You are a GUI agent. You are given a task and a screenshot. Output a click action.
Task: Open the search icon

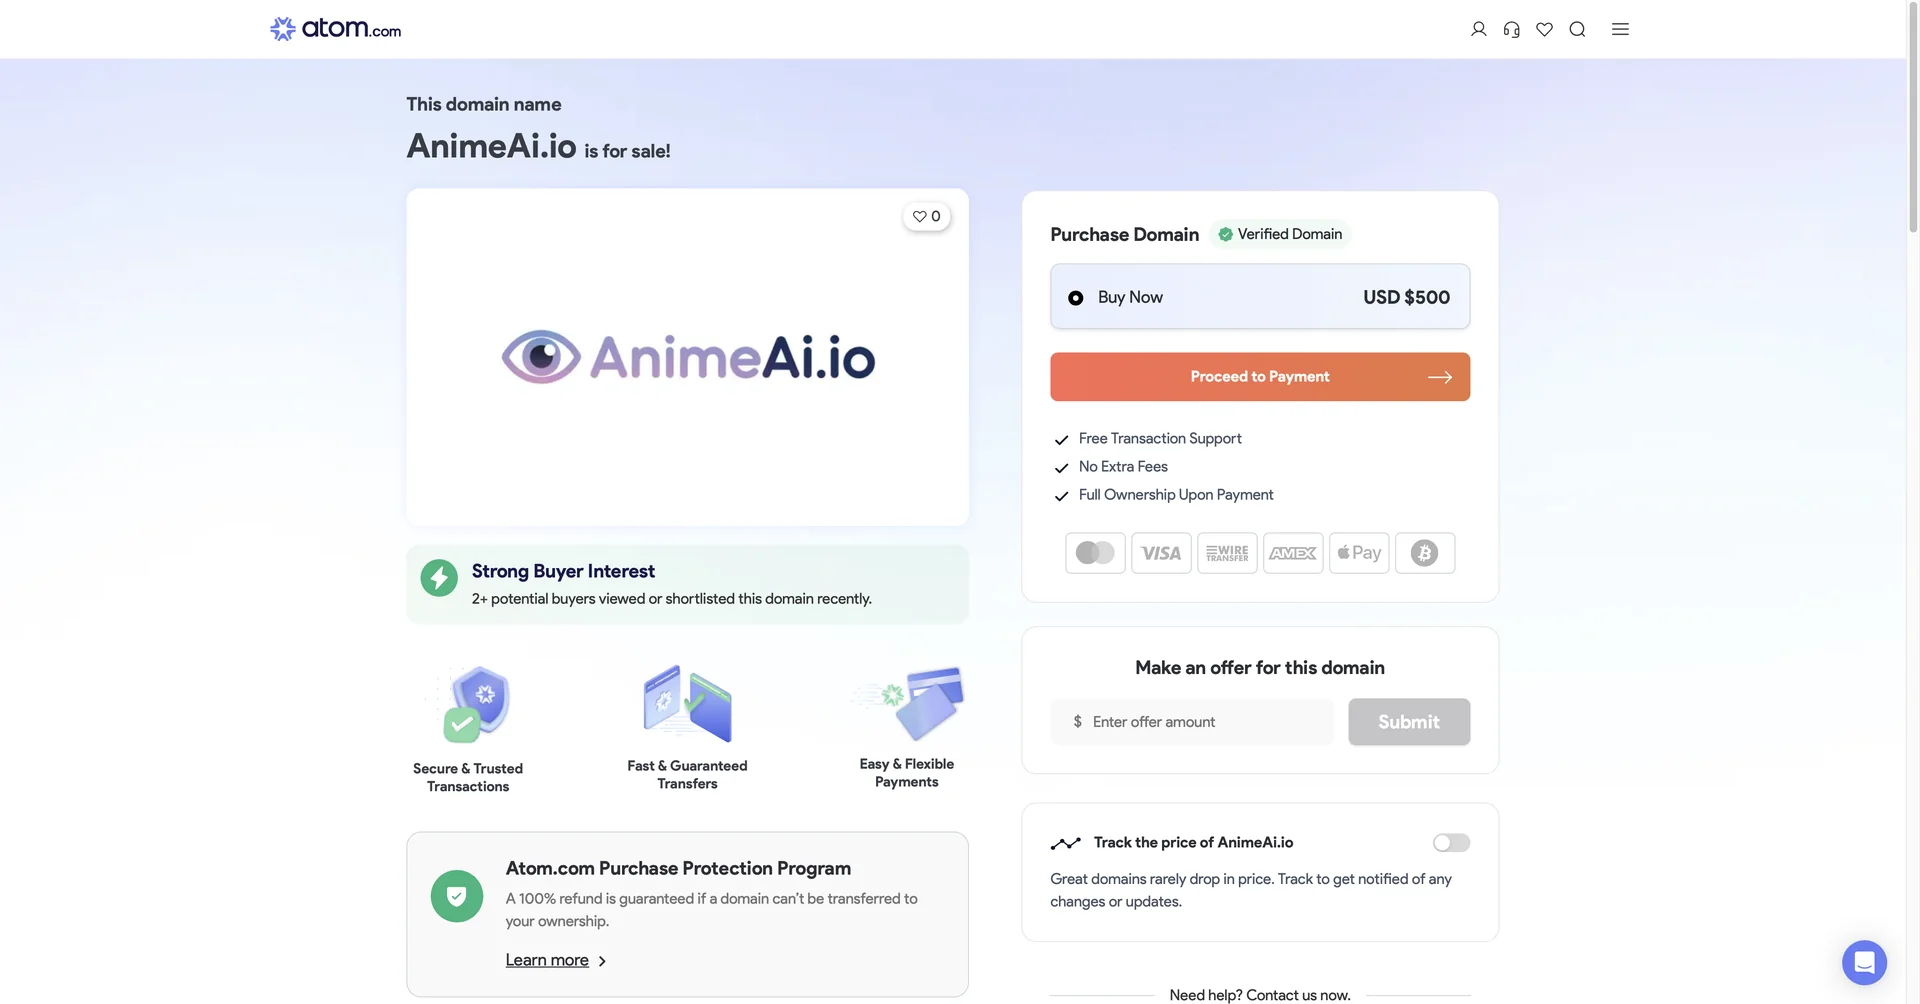click(x=1577, y=29)
